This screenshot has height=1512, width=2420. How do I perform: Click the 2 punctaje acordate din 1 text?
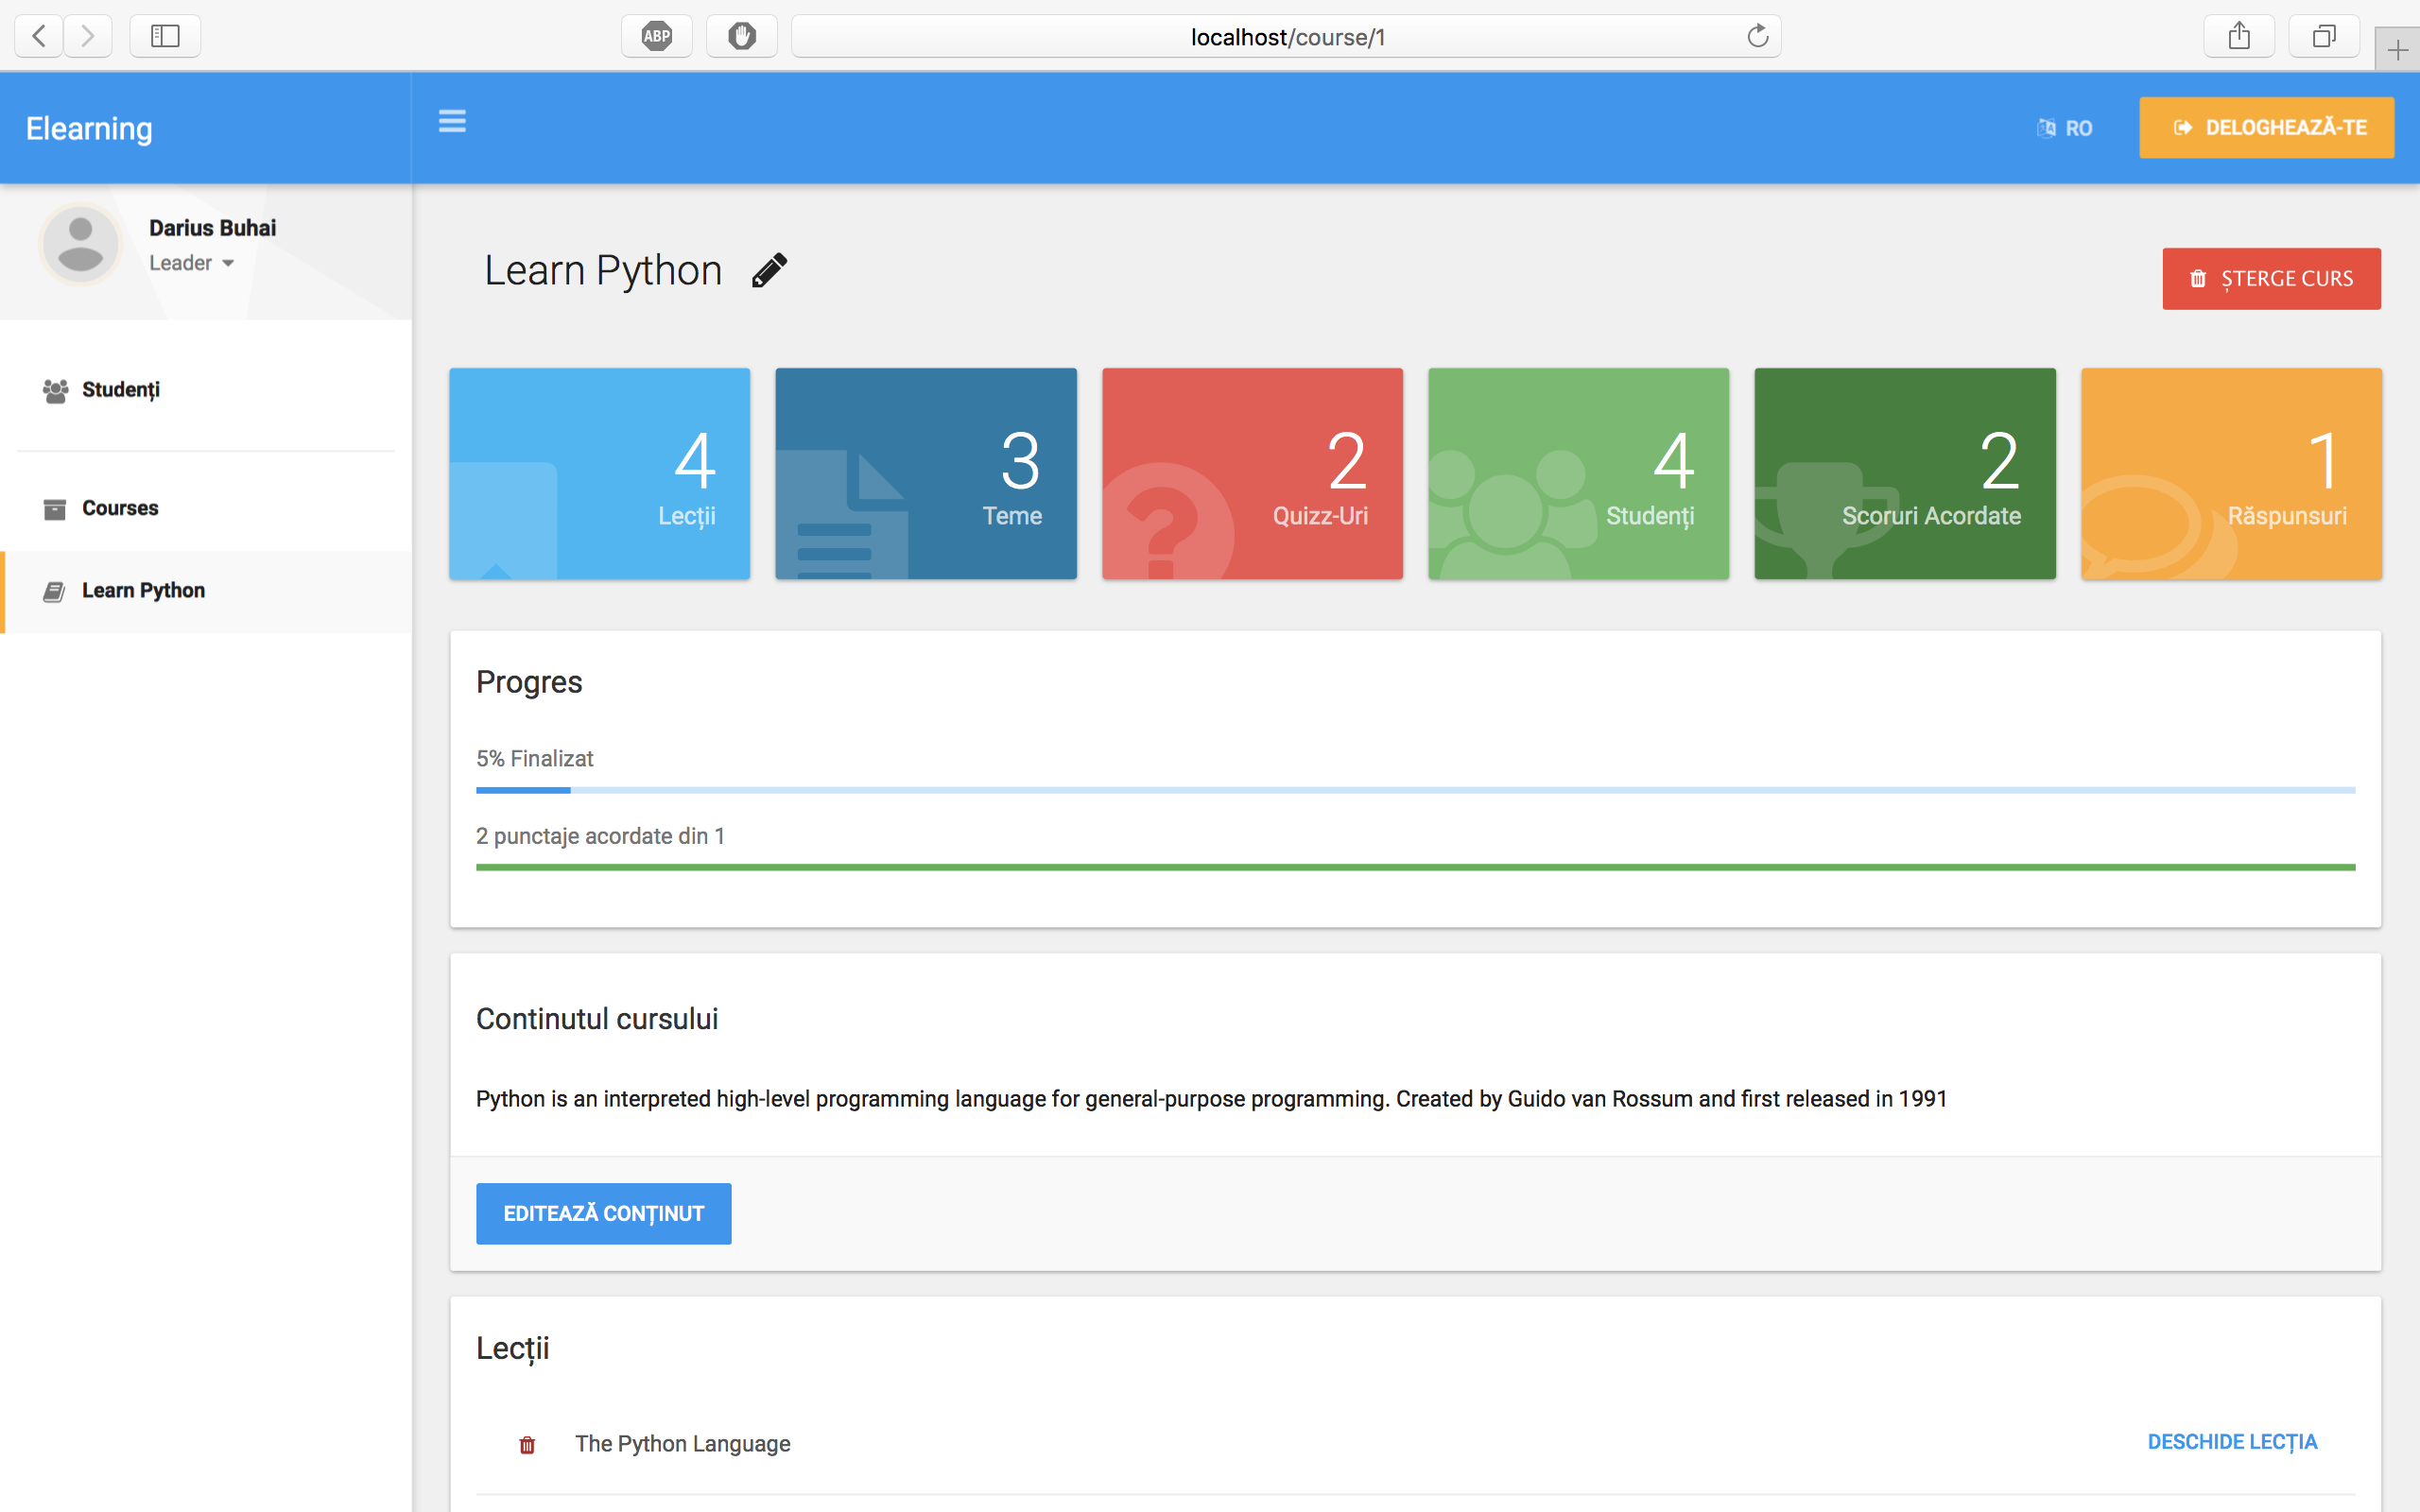click(x=600, y=836)
